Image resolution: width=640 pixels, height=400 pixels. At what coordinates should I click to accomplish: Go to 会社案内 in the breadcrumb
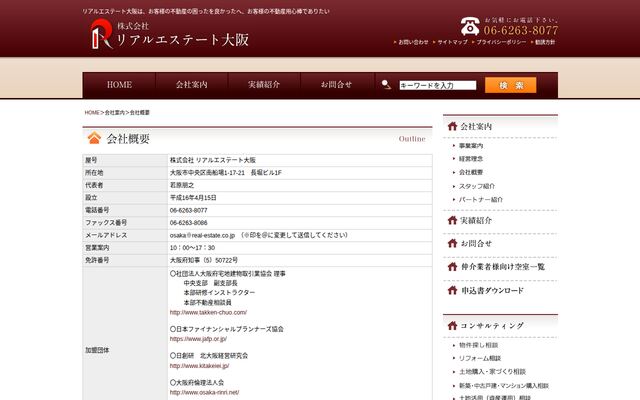click(x=115, y=113)
